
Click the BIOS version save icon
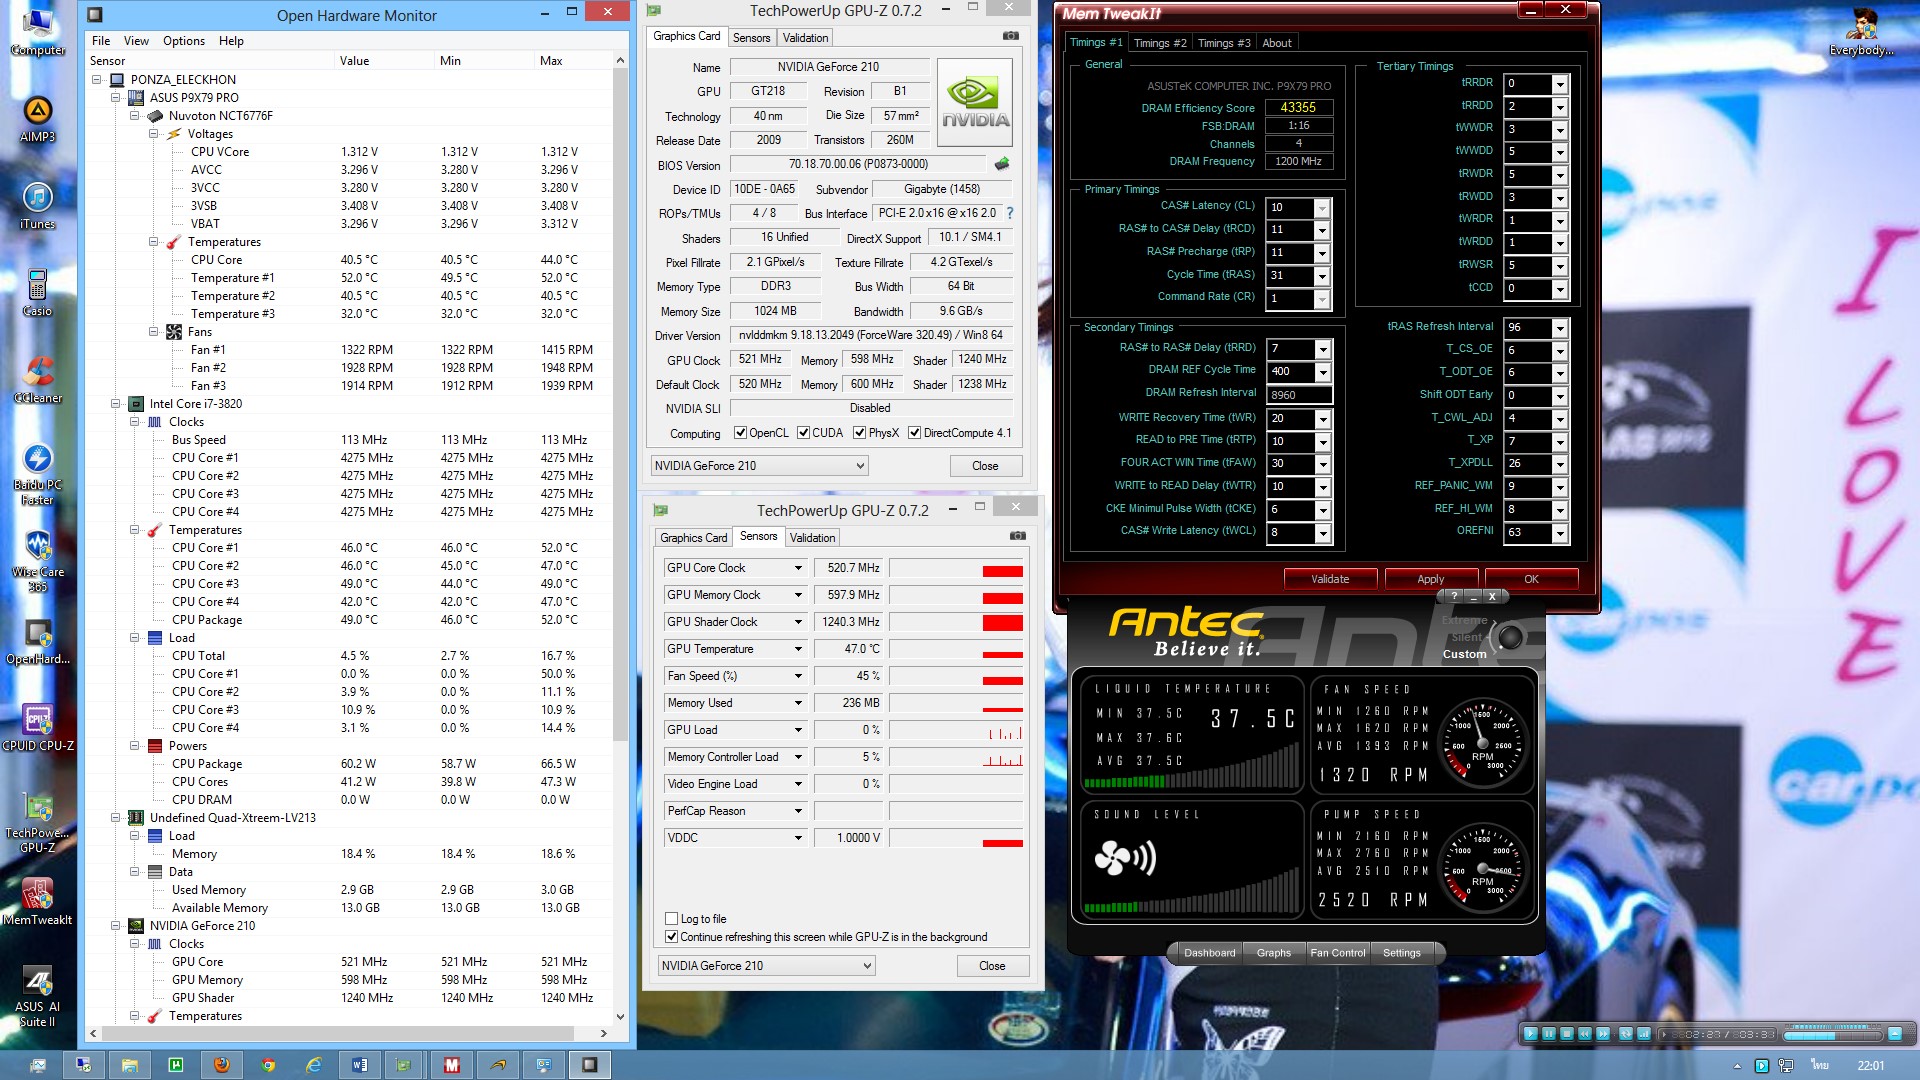(x=1002, y=164)
